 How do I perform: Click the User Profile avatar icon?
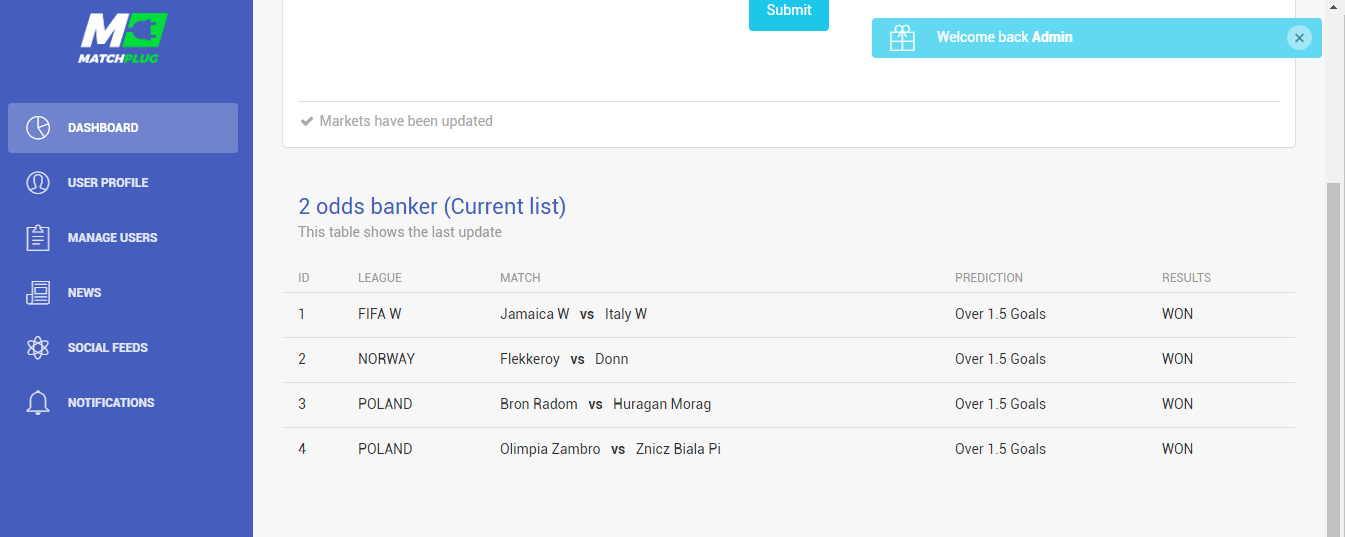pos(38,183)
